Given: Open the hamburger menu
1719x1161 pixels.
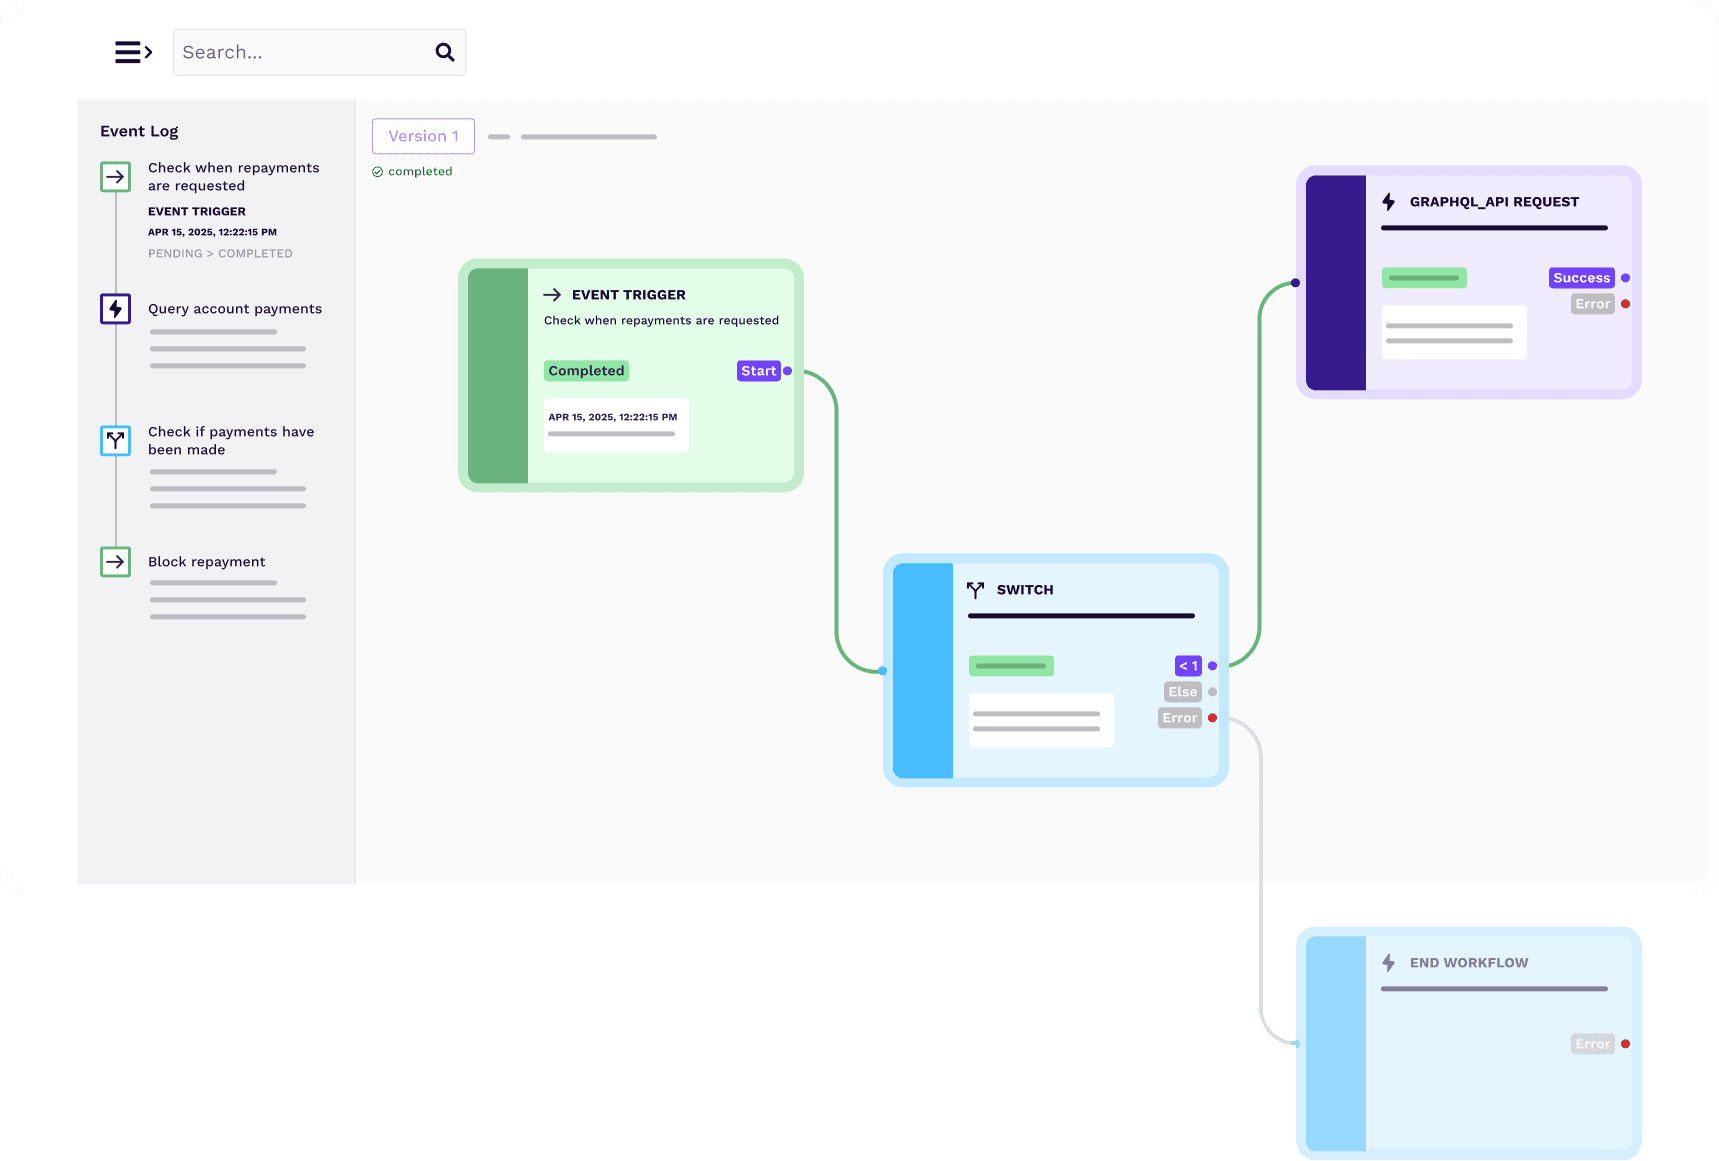Looking at the screenshot, I should tap(128, 51).
